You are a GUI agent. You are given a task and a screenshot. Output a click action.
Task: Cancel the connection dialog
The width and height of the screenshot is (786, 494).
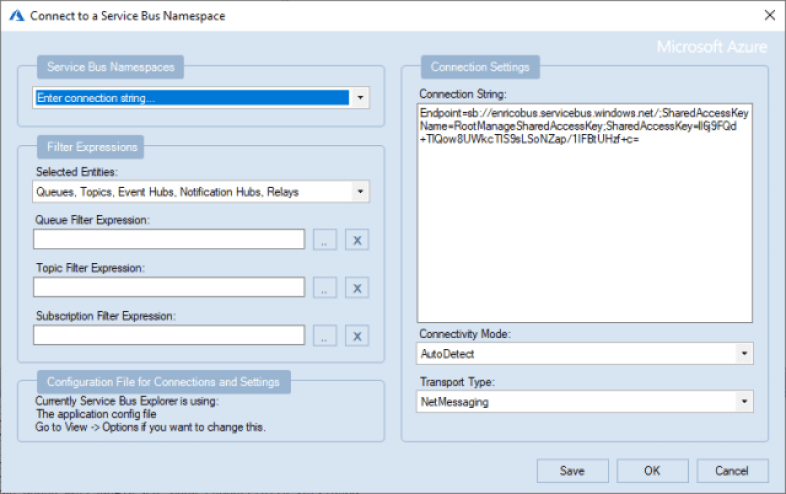[732, 471]
